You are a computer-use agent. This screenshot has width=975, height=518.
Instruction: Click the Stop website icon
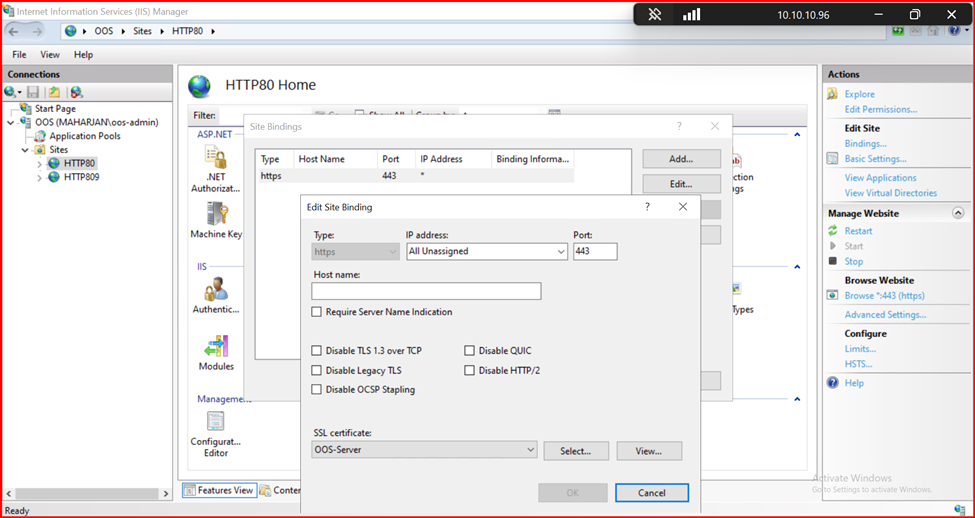[833, 262]
